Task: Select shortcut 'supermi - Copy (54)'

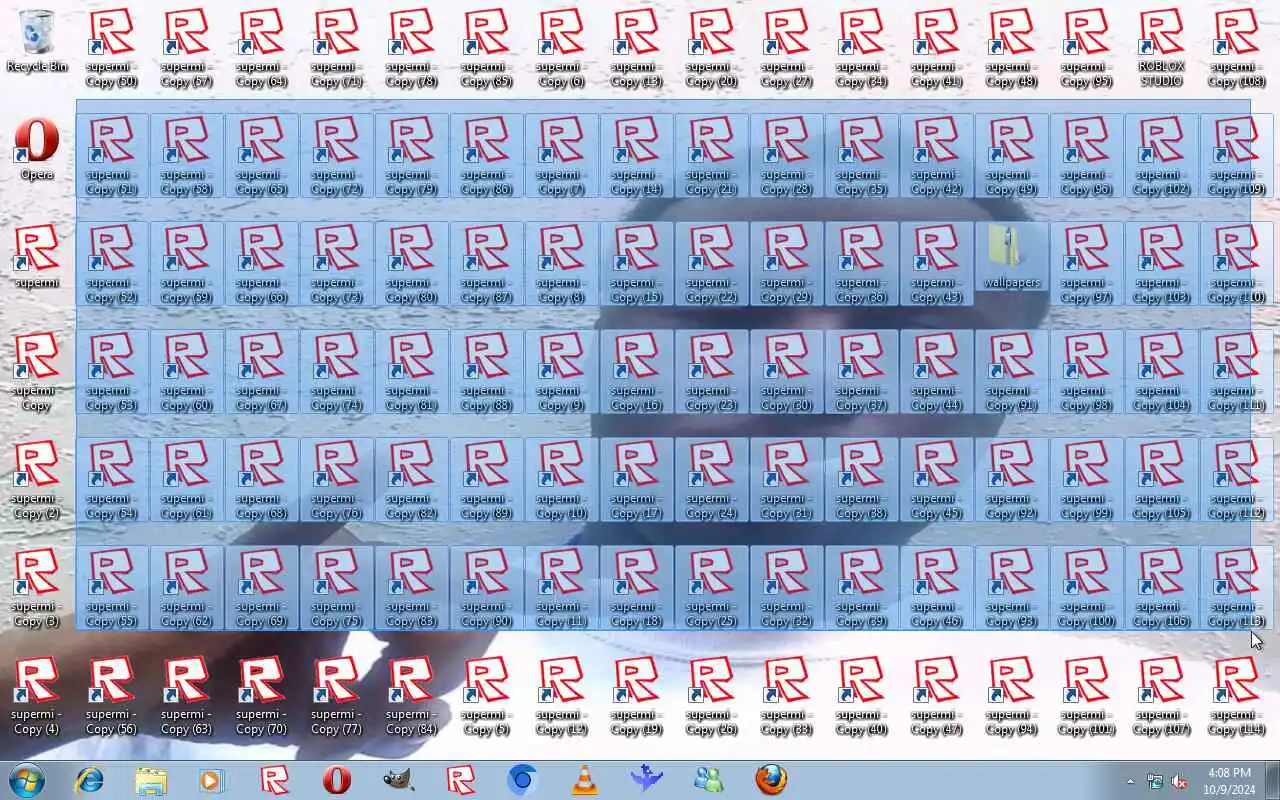Action: point(112,480)
